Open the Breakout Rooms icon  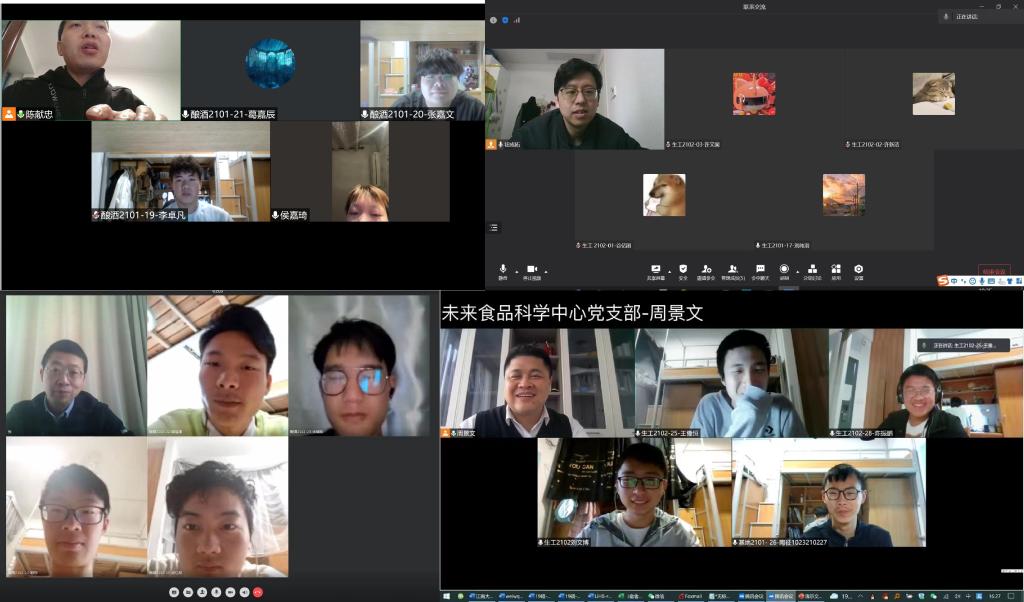tap(811, 269)
